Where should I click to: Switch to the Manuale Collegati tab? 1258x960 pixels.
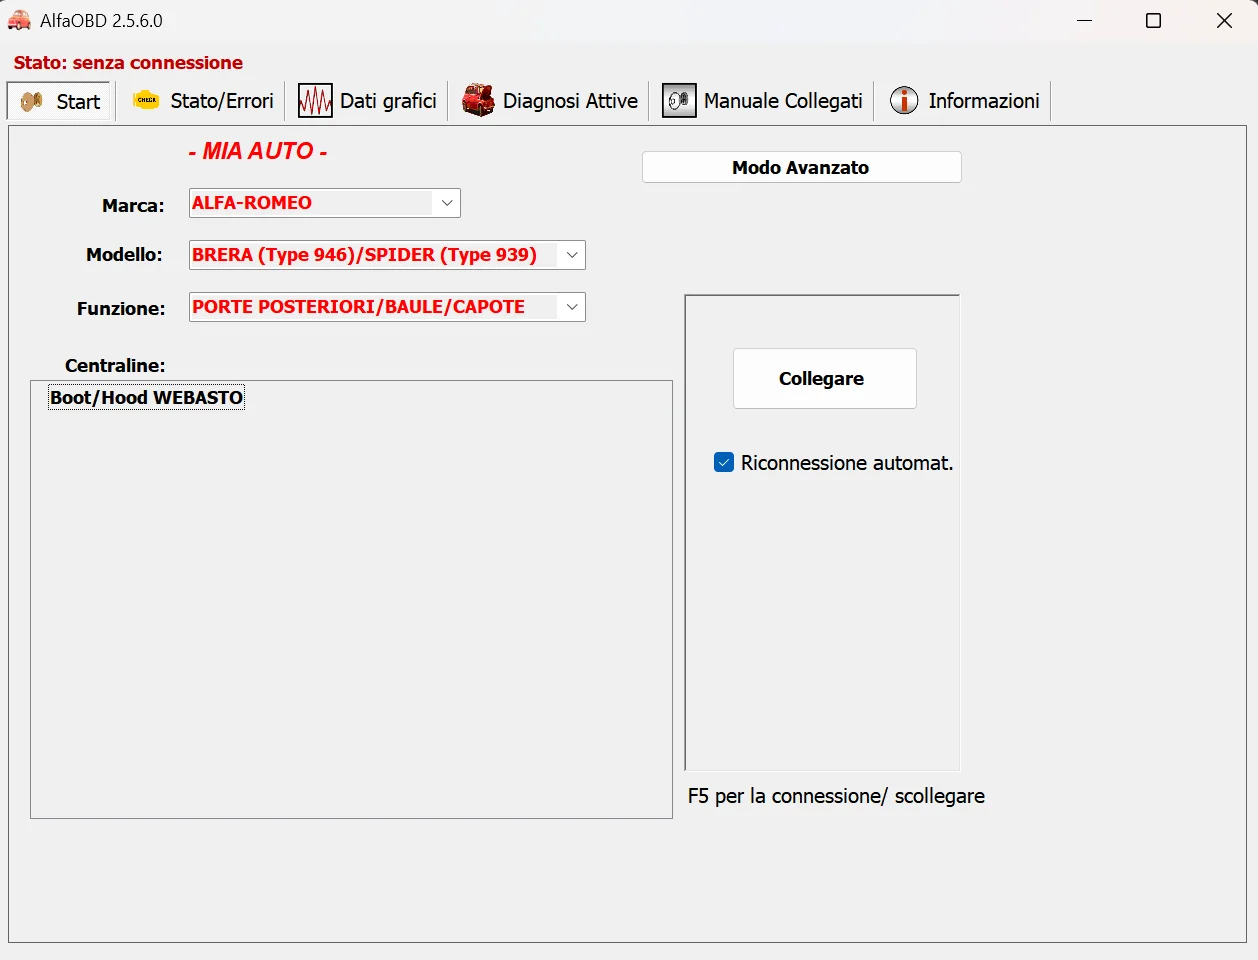782,101
